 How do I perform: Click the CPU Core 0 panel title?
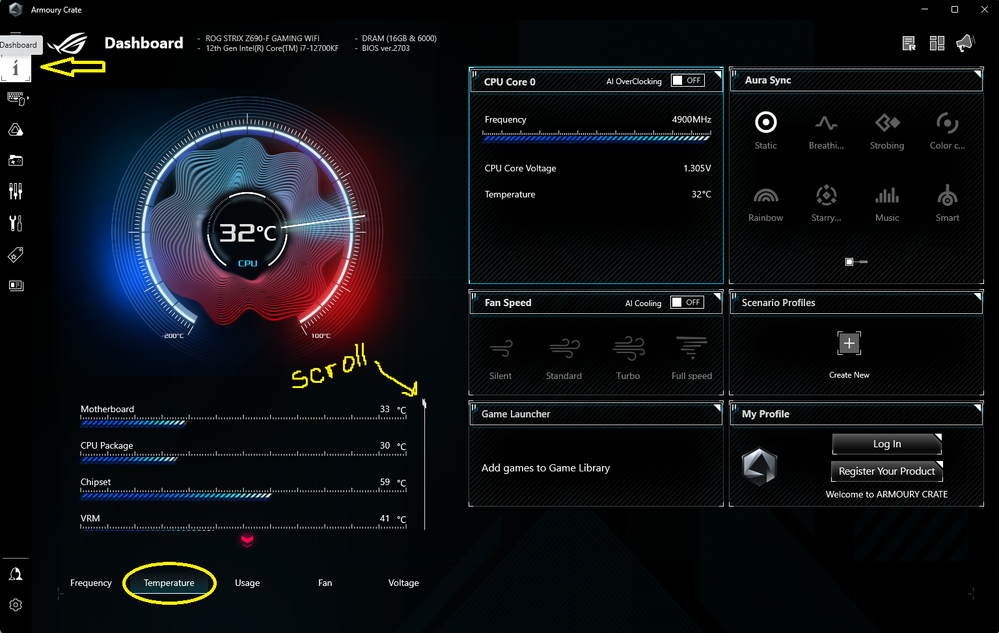510,82
